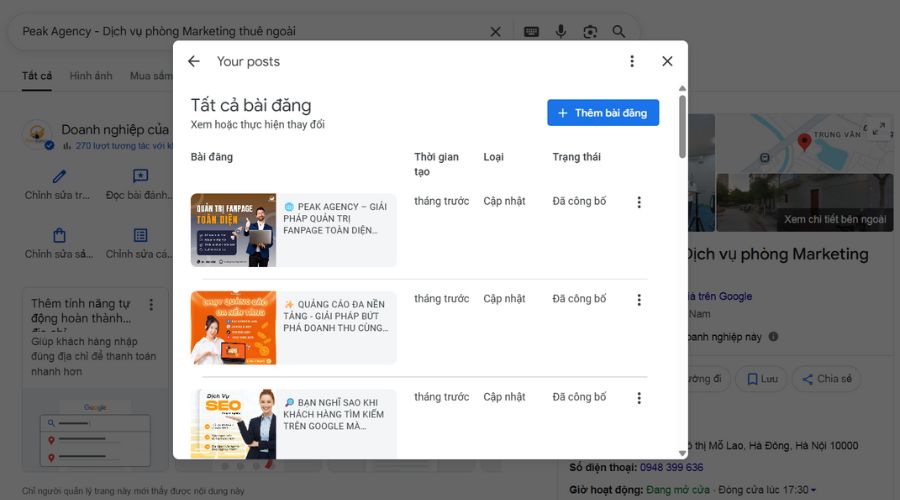This screenshot has height=500, width=900.
Task: Click the Loại column header
Action: [493, 157]
